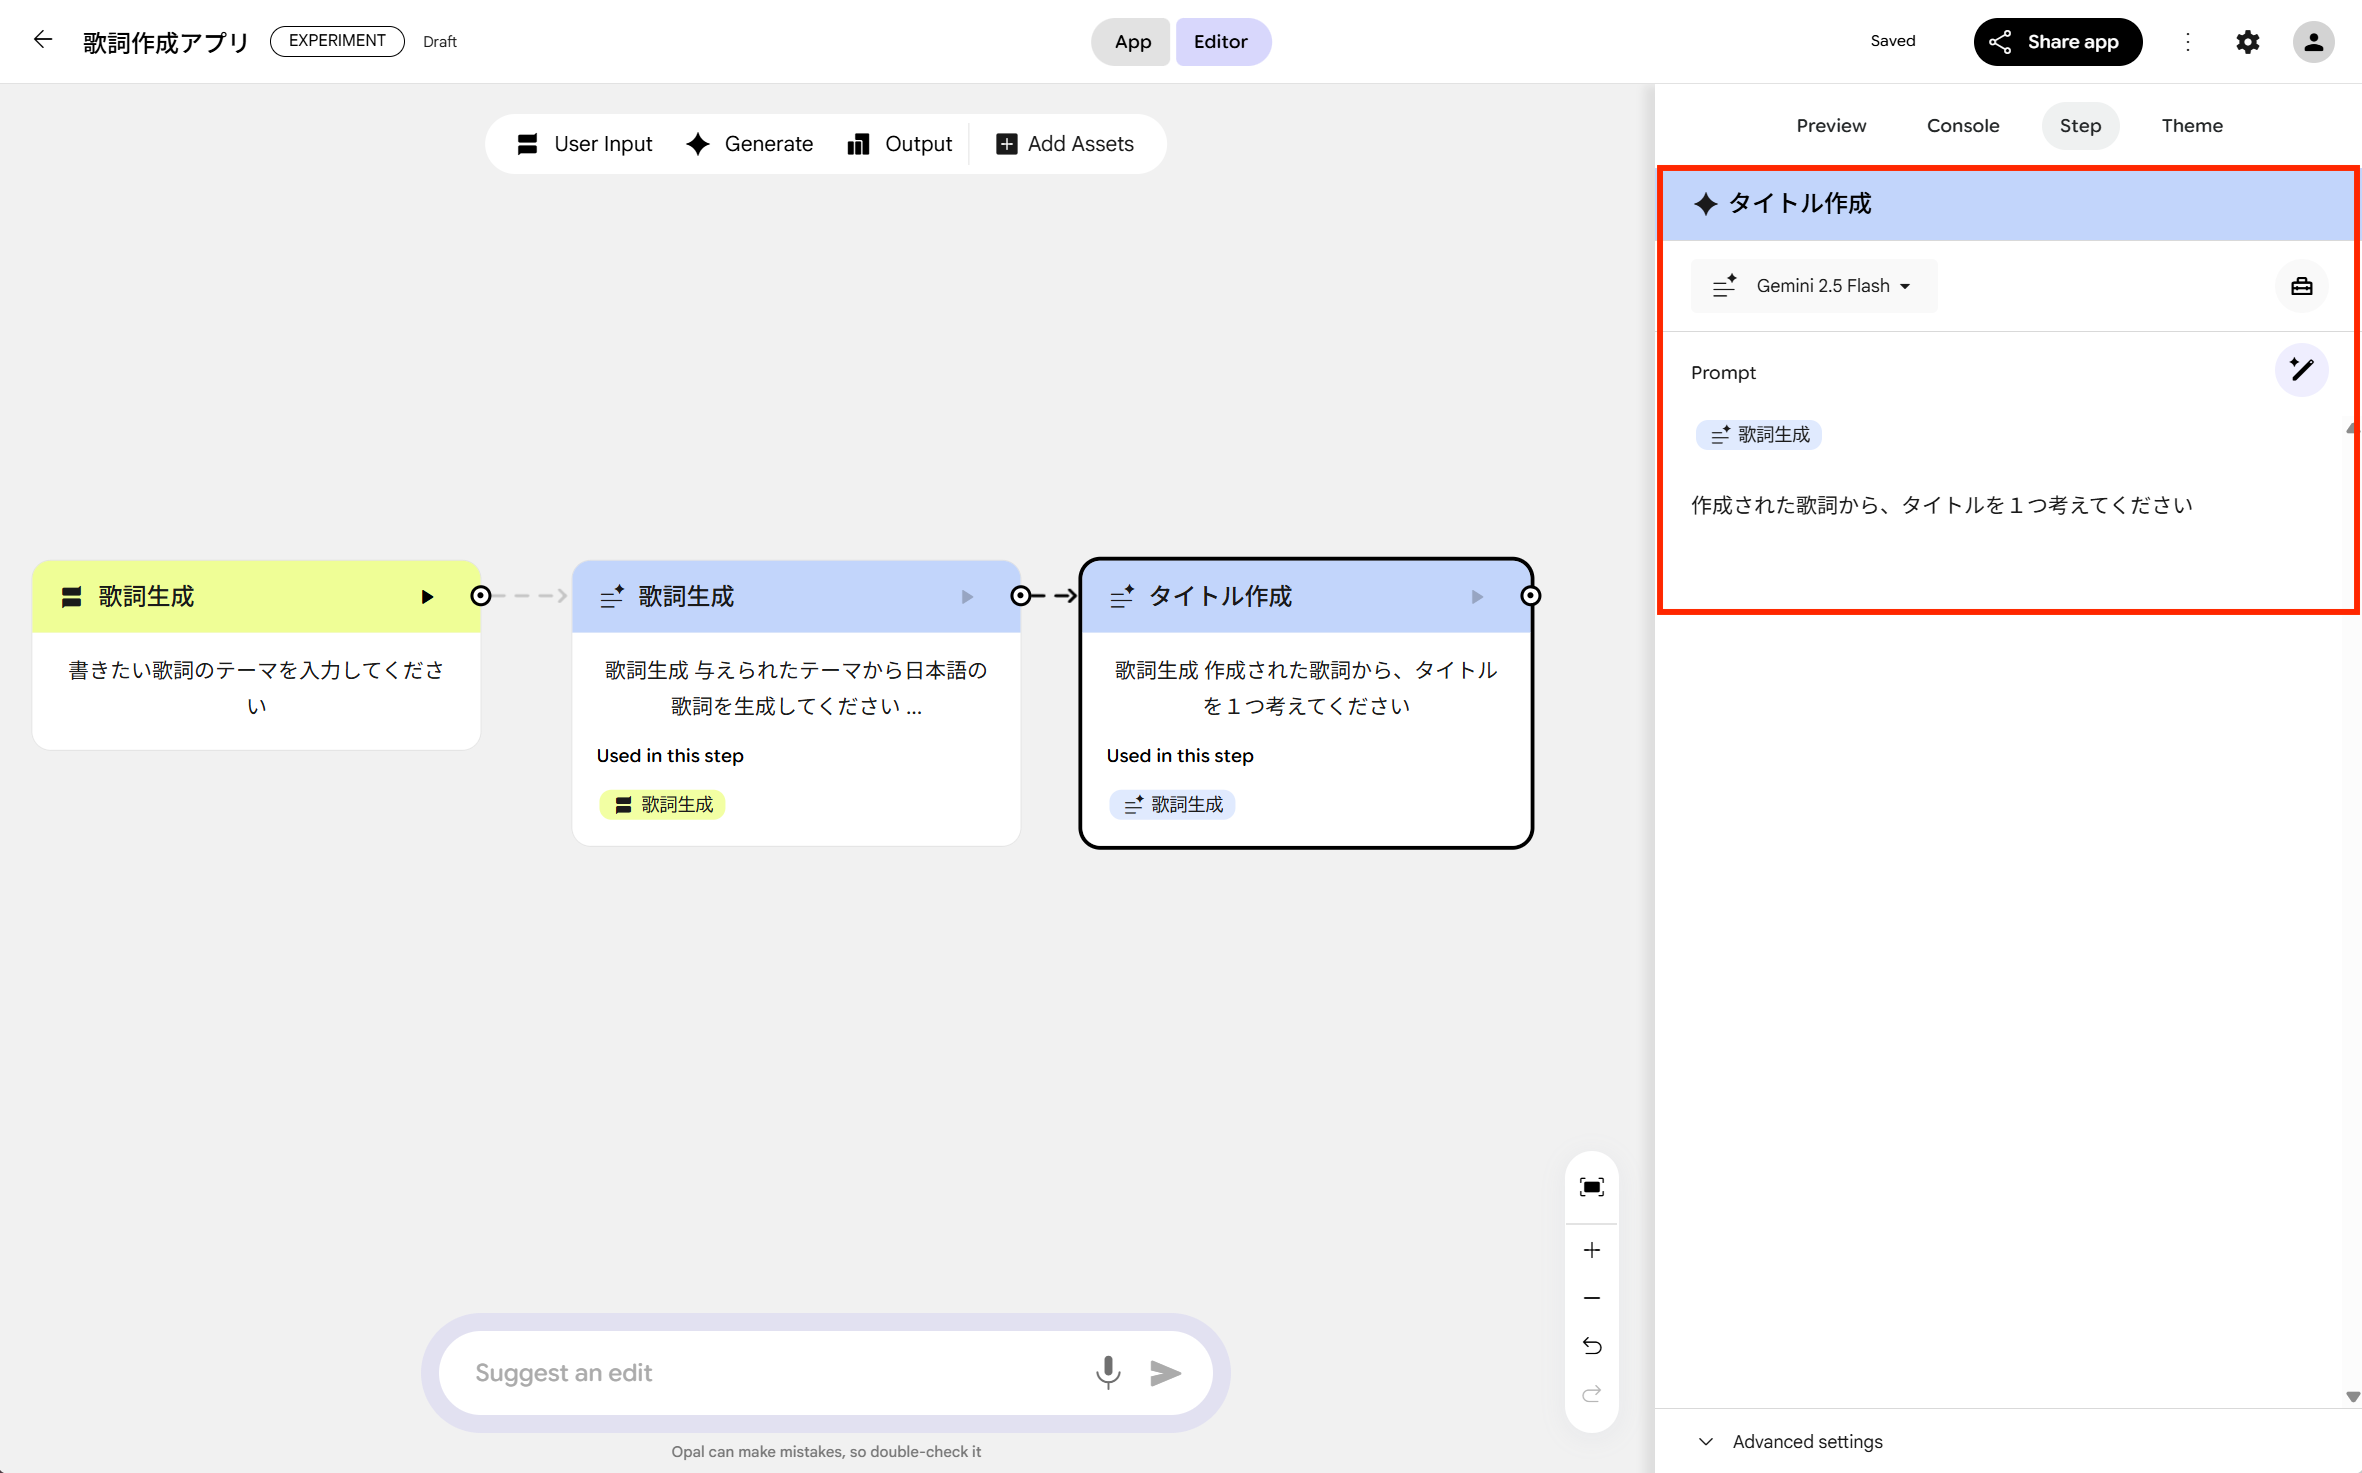Screen dimensions: 2362x1473
Task: Click the fit-to-screen zoom icon
Action: point(1591,1187)
